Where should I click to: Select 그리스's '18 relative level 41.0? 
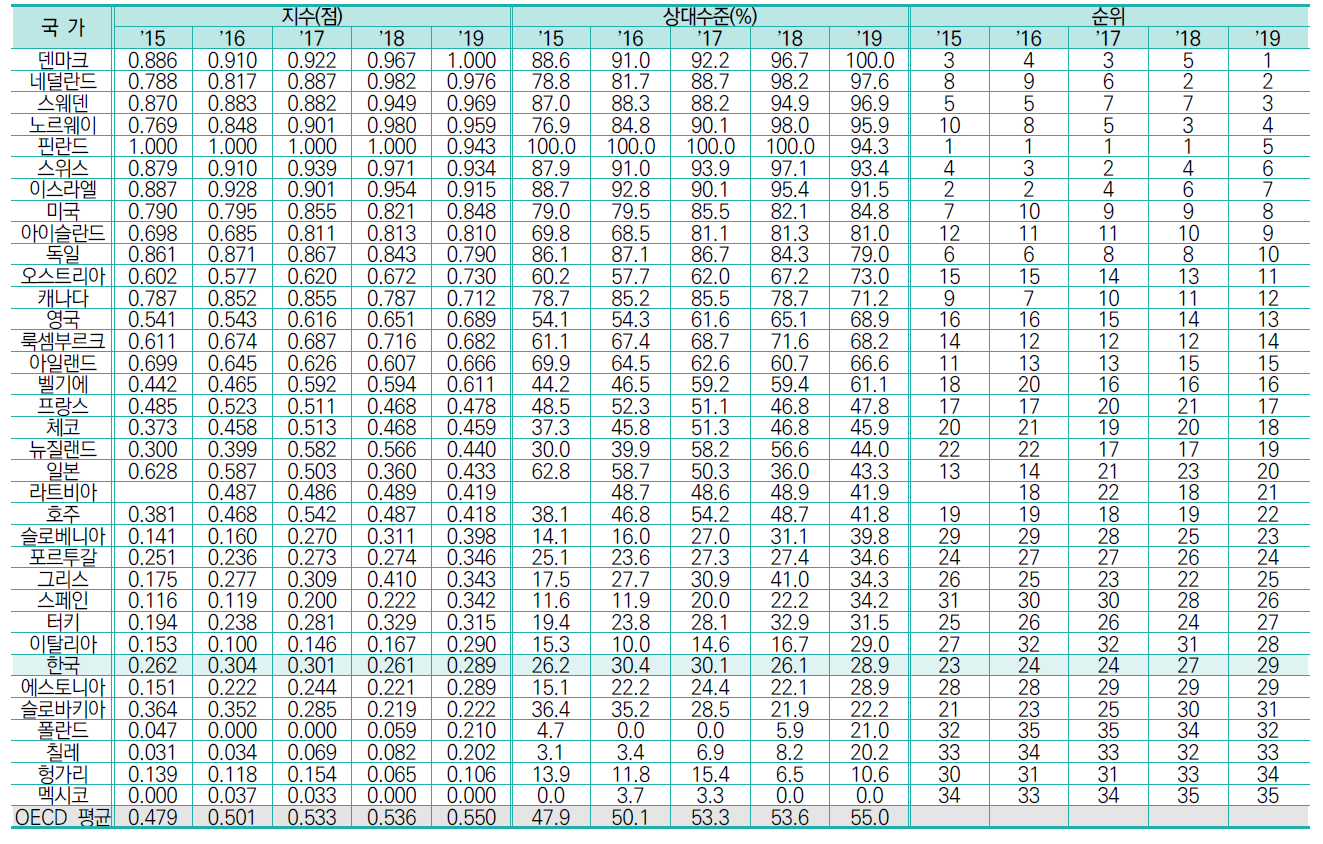tap(790, 578)
